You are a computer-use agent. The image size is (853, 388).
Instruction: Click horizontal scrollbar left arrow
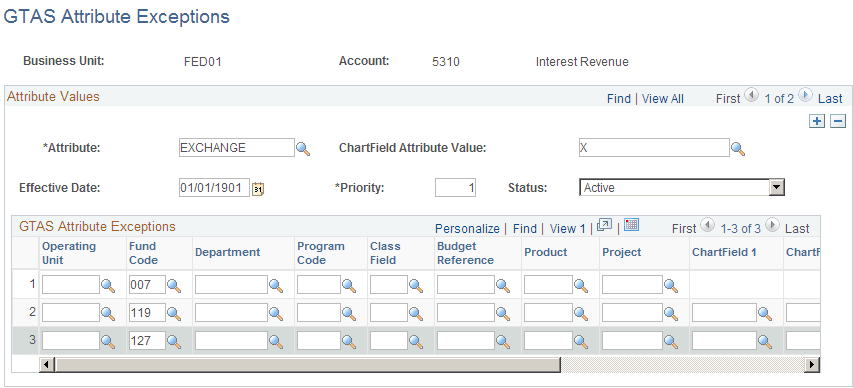tap(47, 365)
